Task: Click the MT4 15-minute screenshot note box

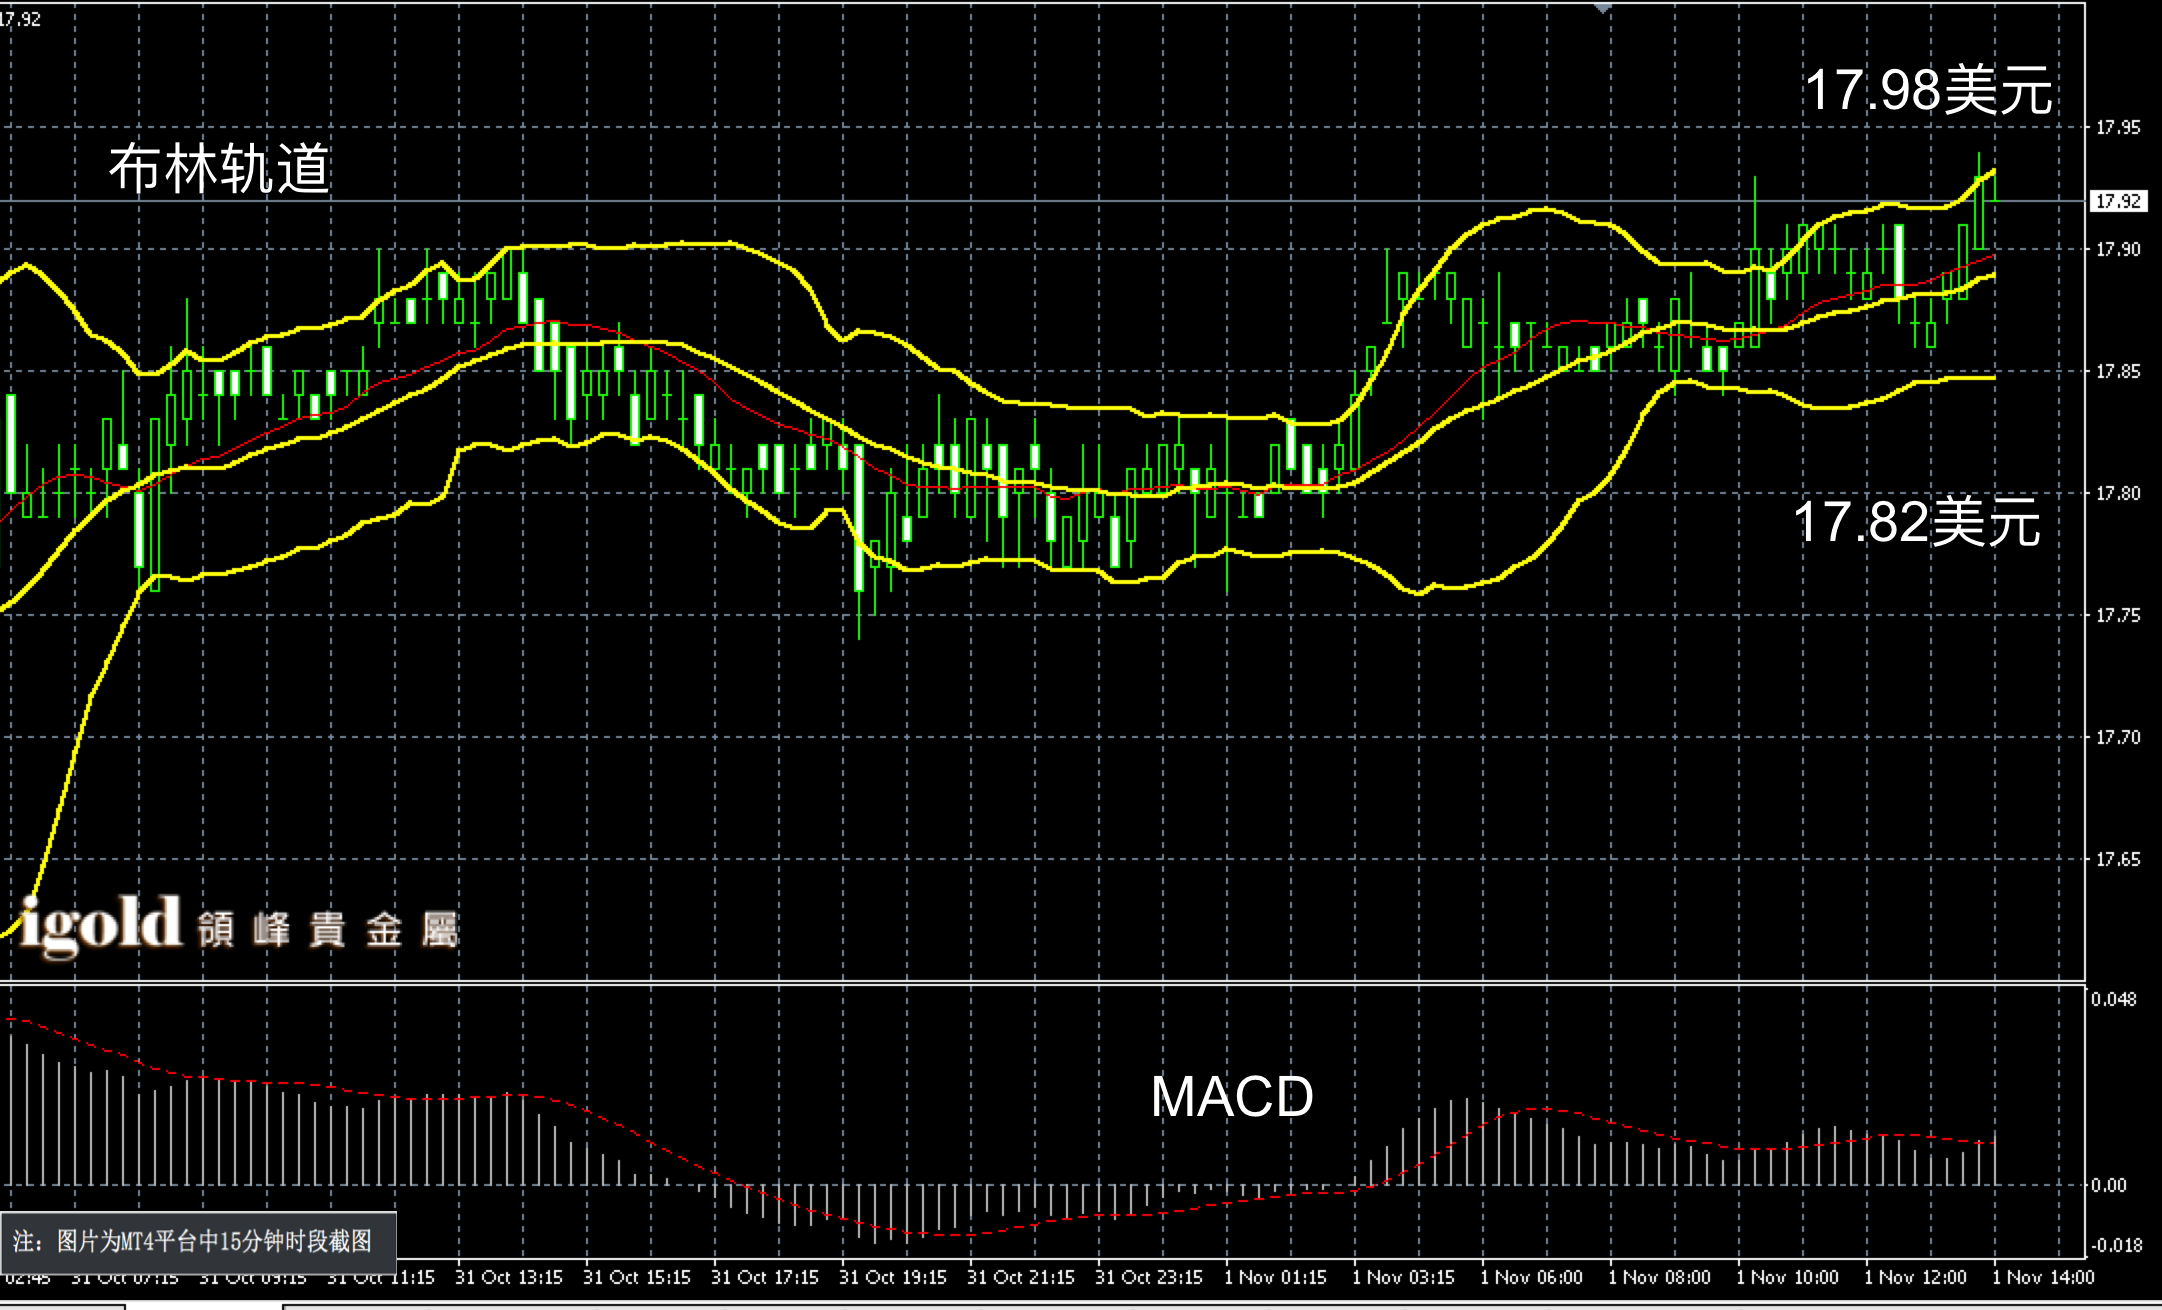Action: (x=197, y=1241)
